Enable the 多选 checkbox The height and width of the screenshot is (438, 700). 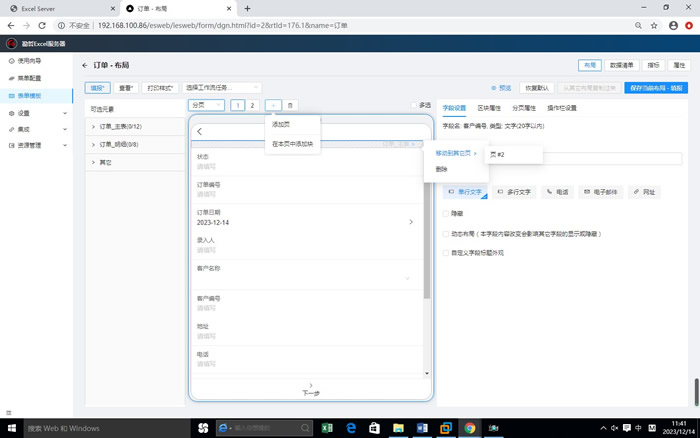(x=414, y=105)
